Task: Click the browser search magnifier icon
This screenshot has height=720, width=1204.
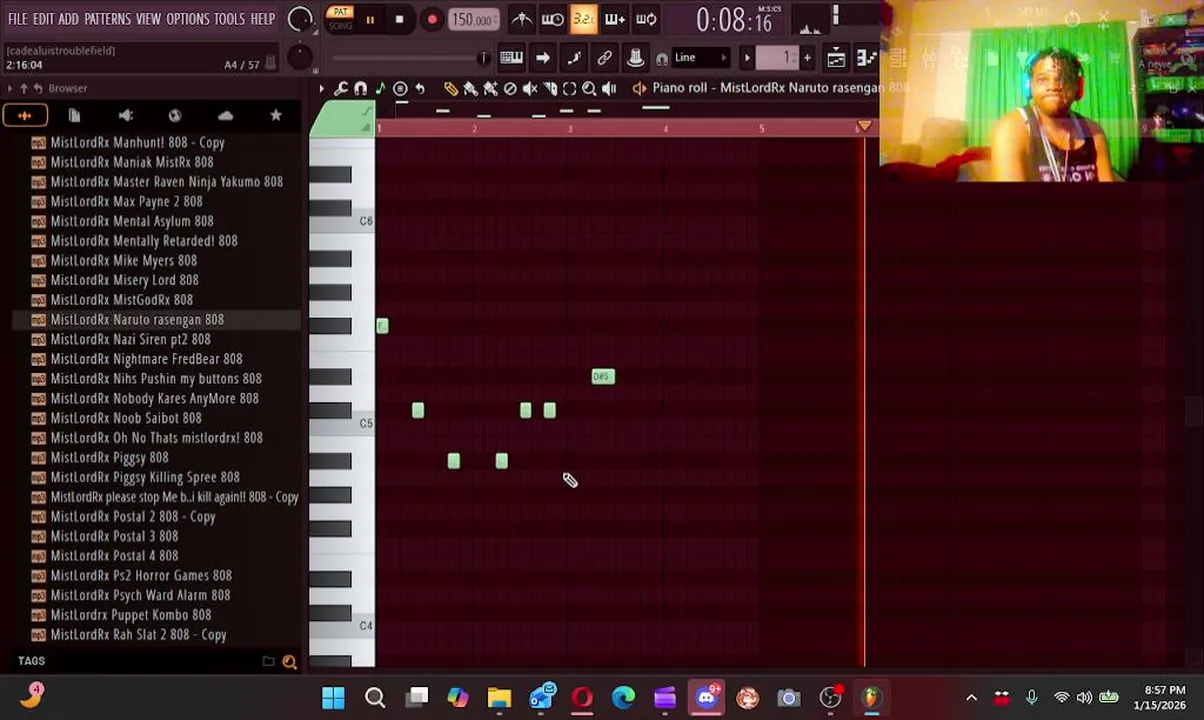Action: pyautogui.click(x=289, y=661)
